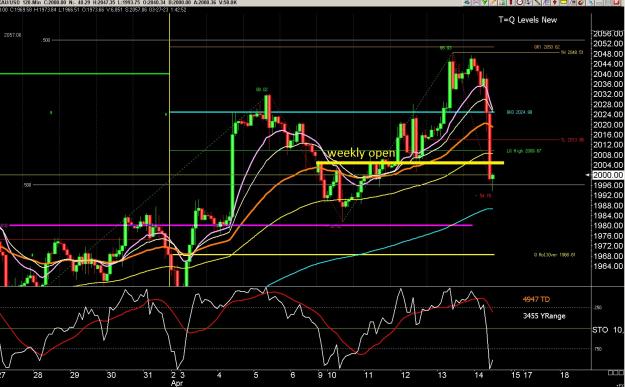Viewport: 625px width, 387px height.
Task: Click the 2016.00 price axis label
Action: (608, 135)
